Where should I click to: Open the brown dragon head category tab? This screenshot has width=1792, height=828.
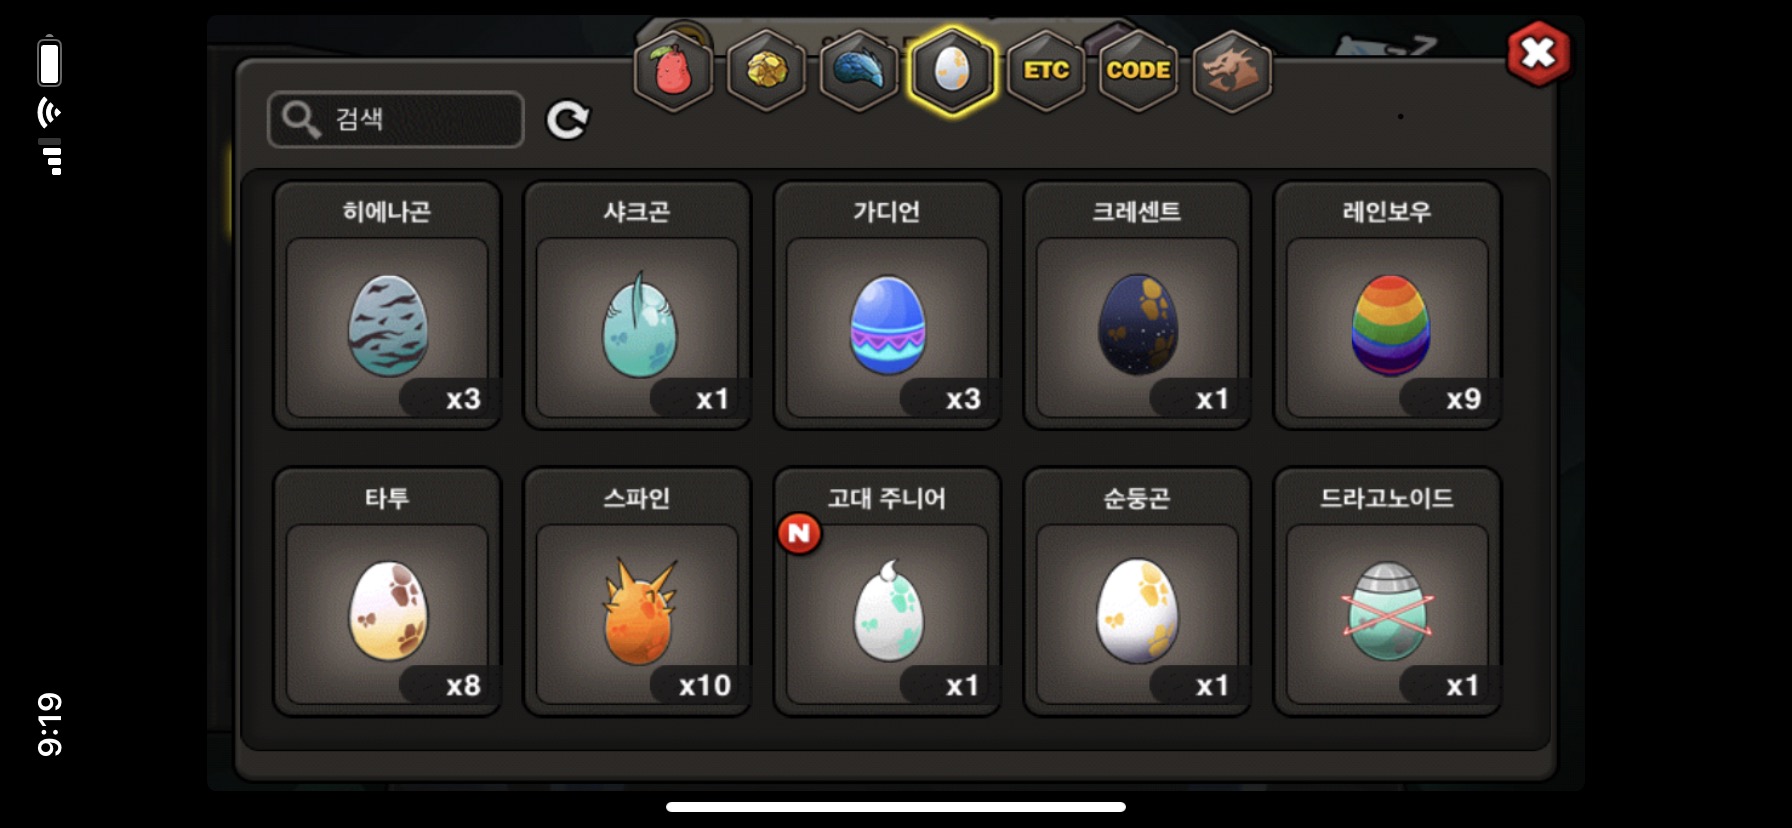point(1232,71)
